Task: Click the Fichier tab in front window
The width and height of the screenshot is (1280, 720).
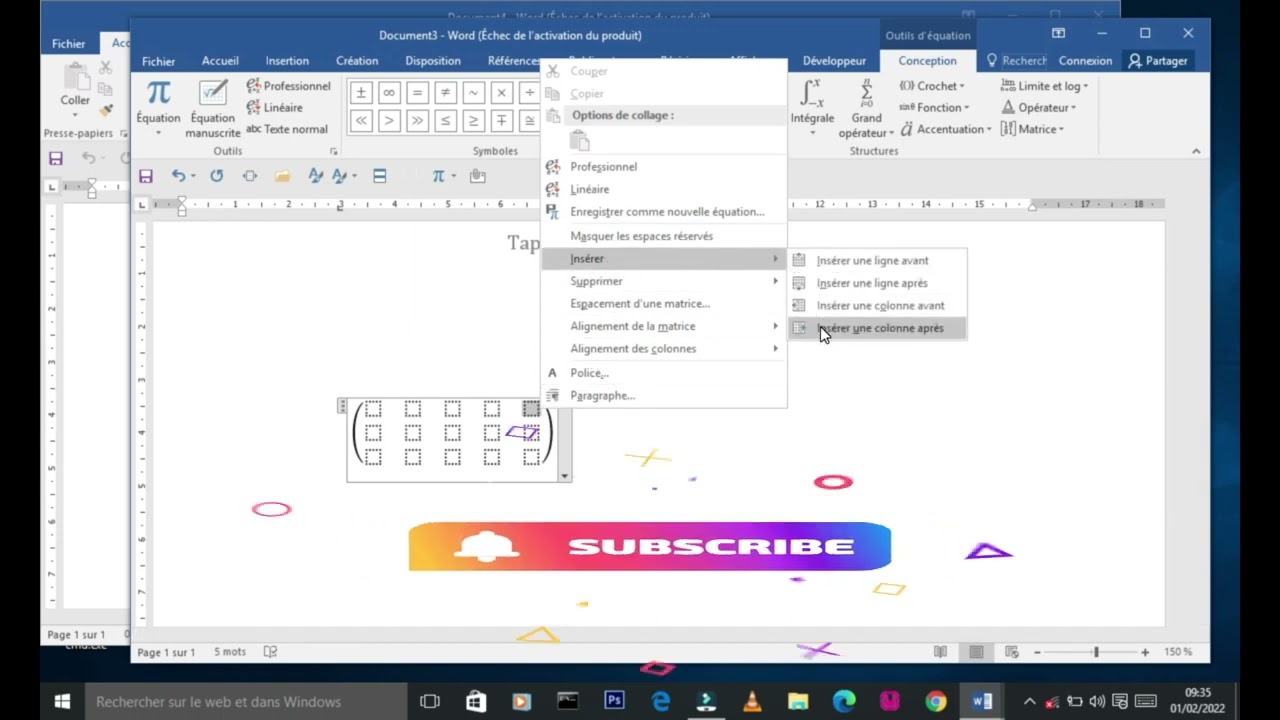Action: (x=158, y=61)
